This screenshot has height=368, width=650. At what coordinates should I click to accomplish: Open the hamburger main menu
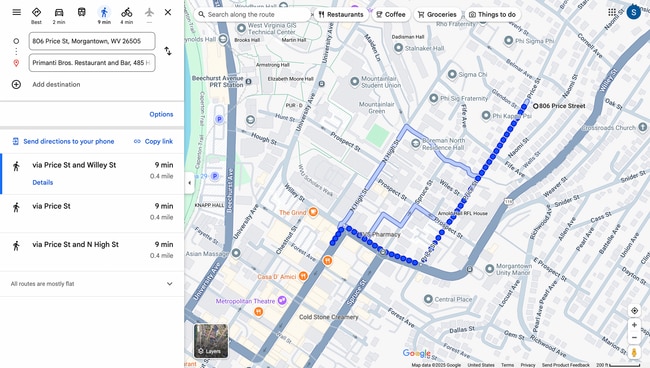pos(17,12)
